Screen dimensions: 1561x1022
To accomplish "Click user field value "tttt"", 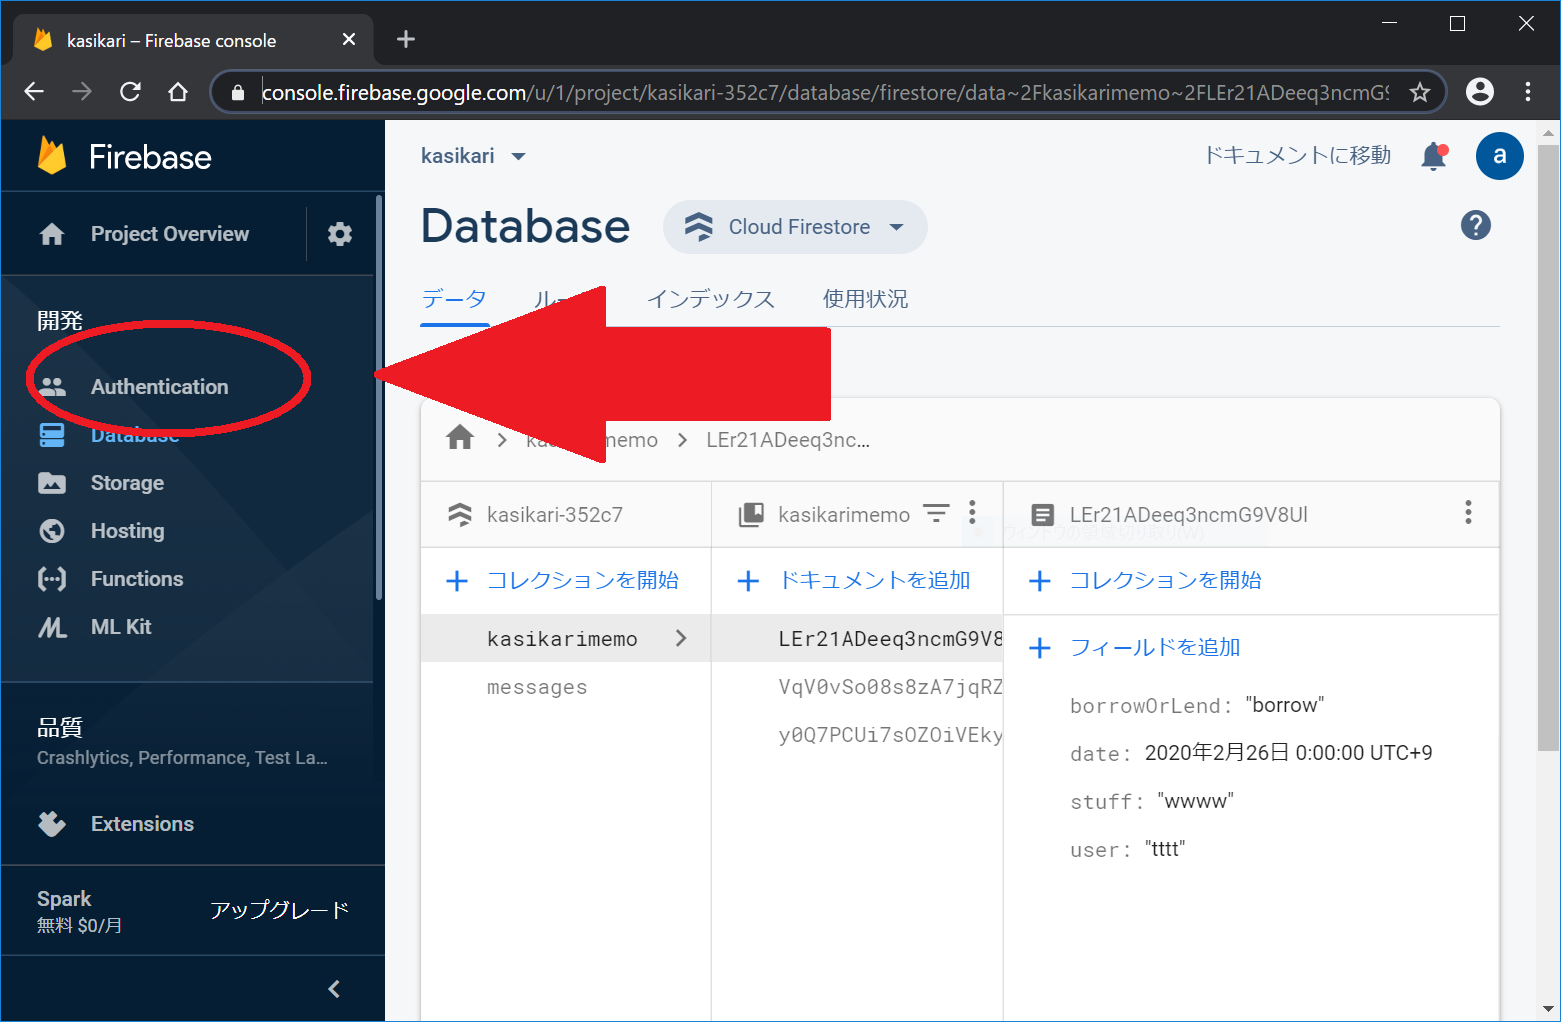I will pyautogui.click(x=1165, y=849).
